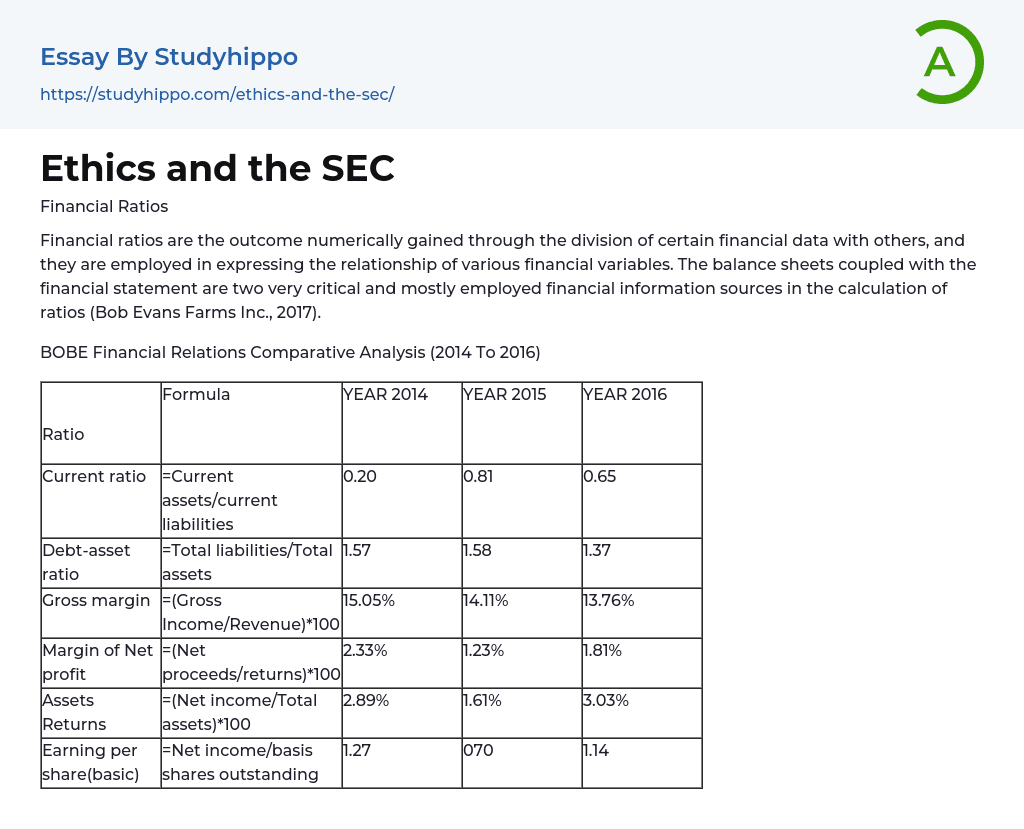Select the YEAR 2016 column header
The image size is (1024, 829).
(625, 395)
